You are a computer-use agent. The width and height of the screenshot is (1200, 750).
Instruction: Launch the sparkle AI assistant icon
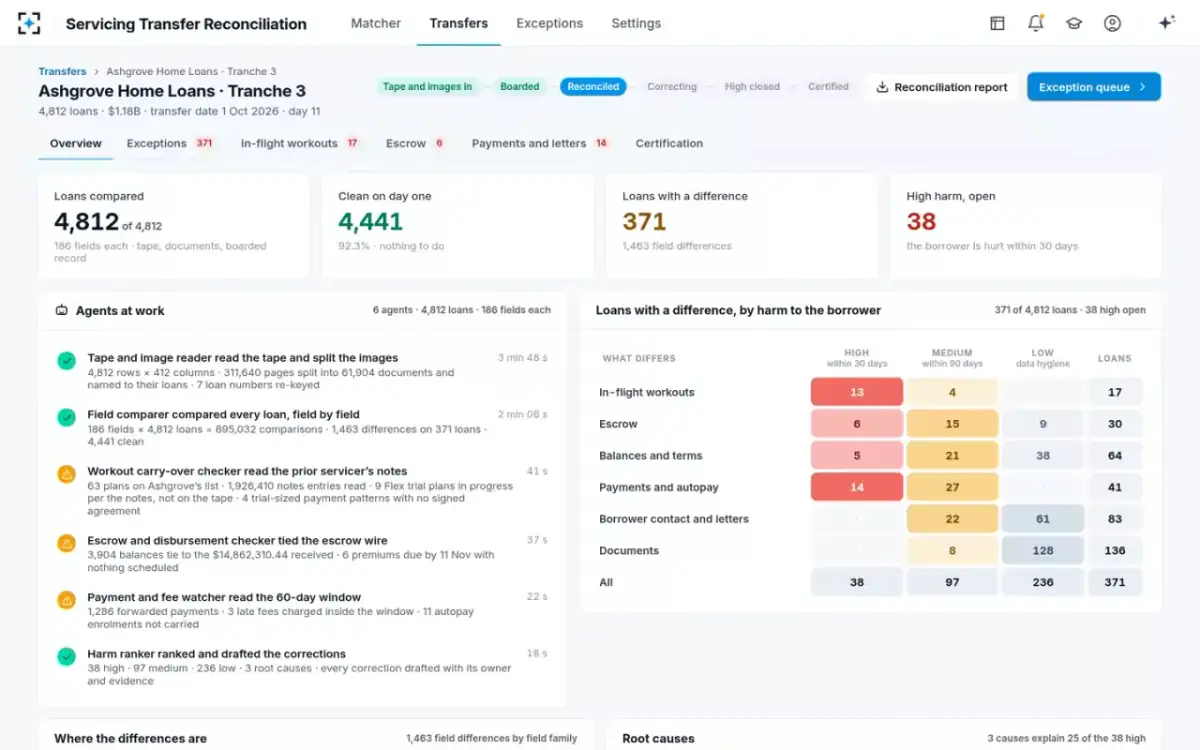1166,23
